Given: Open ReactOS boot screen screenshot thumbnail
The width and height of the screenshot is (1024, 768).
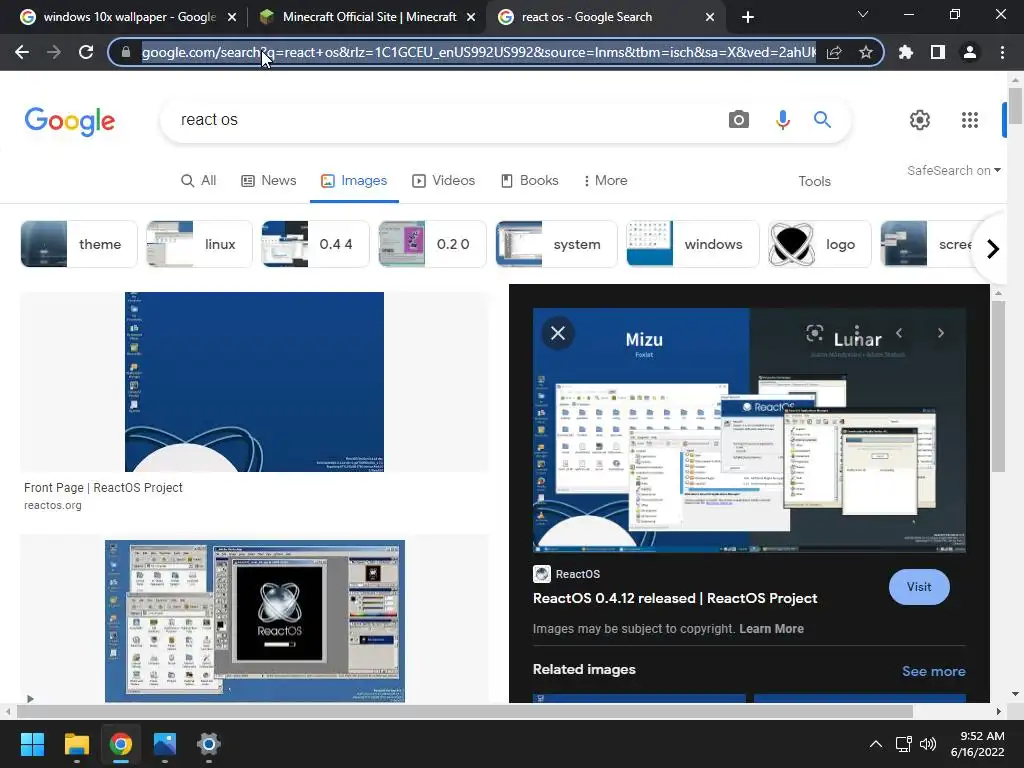Looking at the screenshot, I should pyautogui.click(x=255, y=621).
